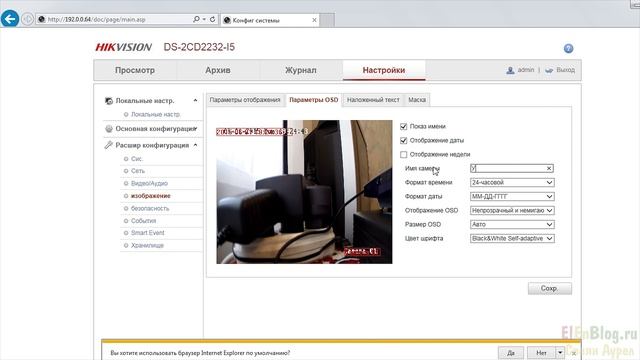The width and height of the screenshot is (640, 360).
Task: Click the Основная конфигурация globe icon
Action: coord(109,129)
